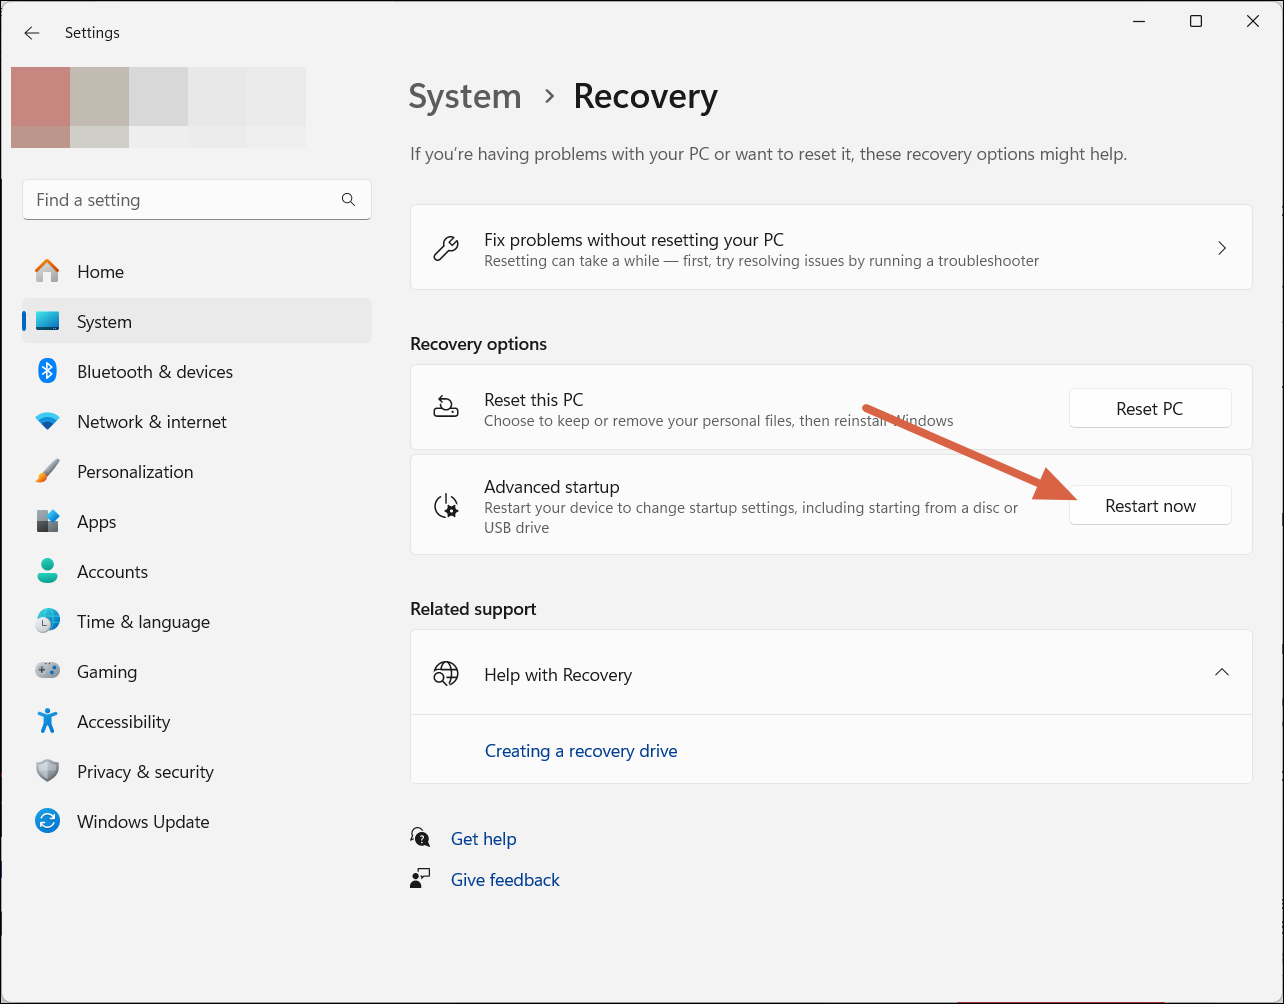Open Gaming settings
This screenshot has height=1004, width=1284.
pyautogui.click(x=107, y=671)
